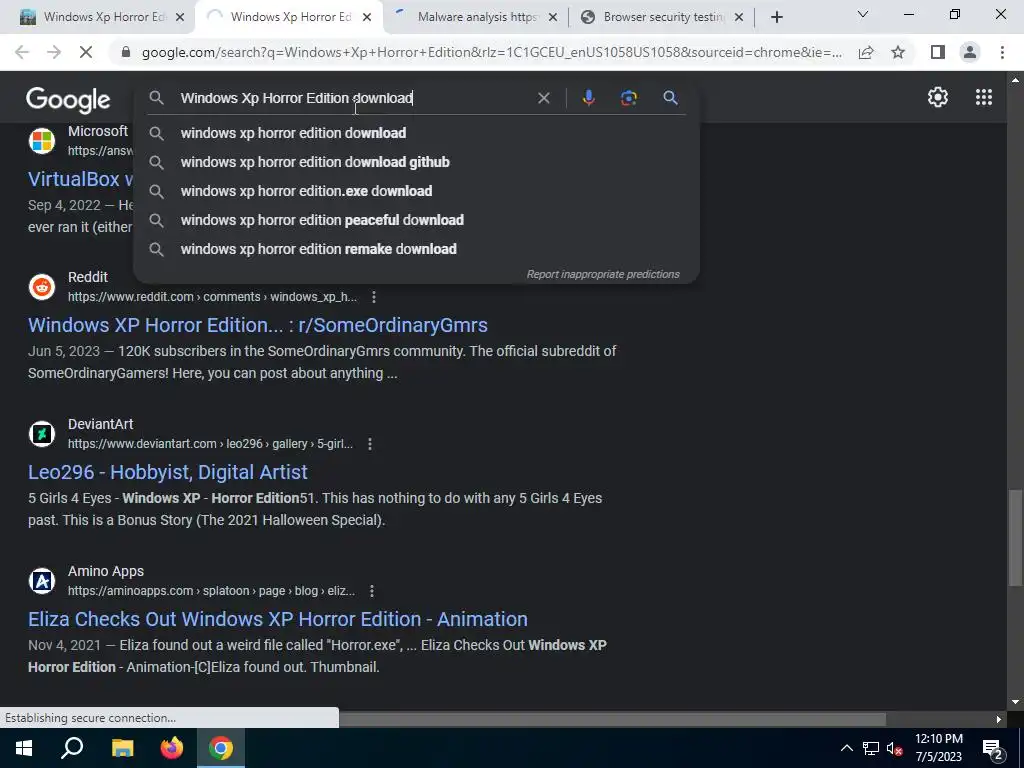Open more options for Amino Apps result
Viewport: 1024px width, 768px height.
point(372,591)
